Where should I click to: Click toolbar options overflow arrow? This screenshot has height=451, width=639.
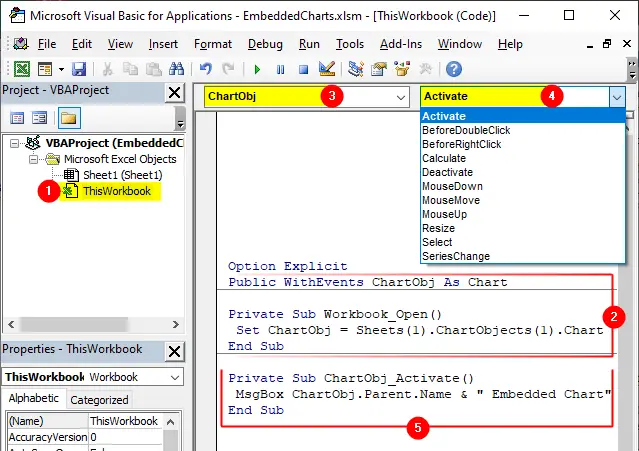[x=632, y=70]
